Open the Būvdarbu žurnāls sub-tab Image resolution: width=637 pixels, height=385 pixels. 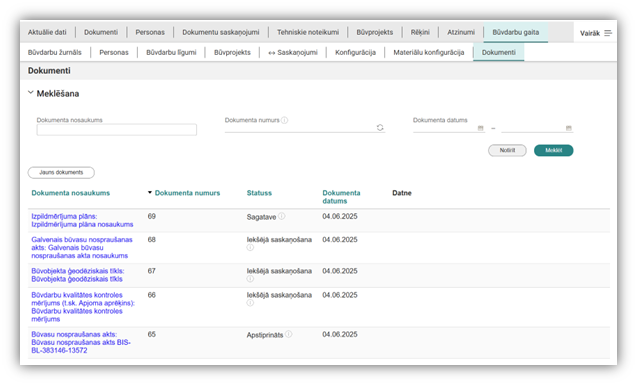click(x=54, y=52)
